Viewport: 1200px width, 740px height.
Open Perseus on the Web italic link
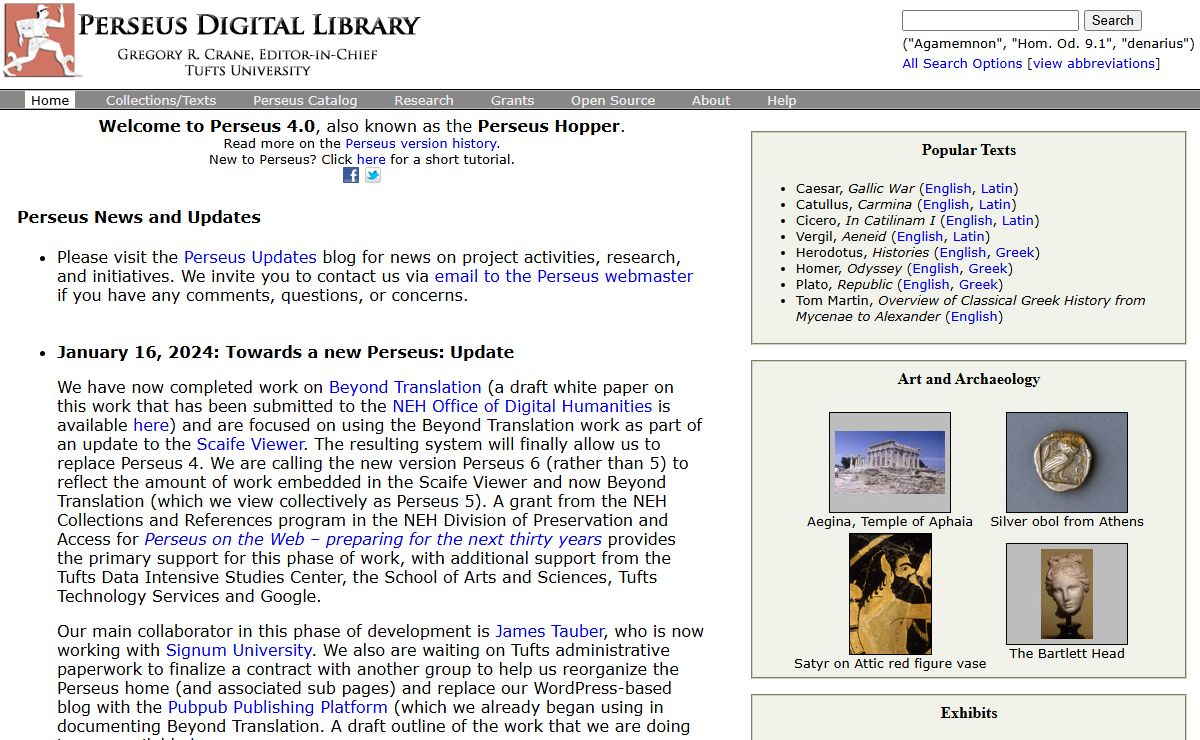[373, 539]
